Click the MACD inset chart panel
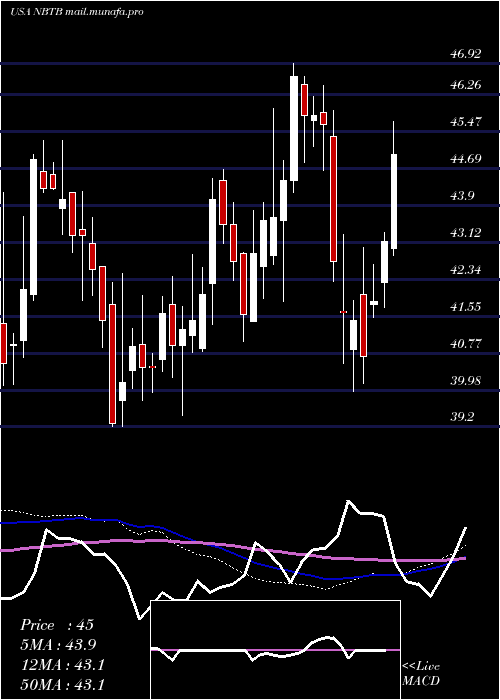500x700 pixels. (x=275, y=650)
